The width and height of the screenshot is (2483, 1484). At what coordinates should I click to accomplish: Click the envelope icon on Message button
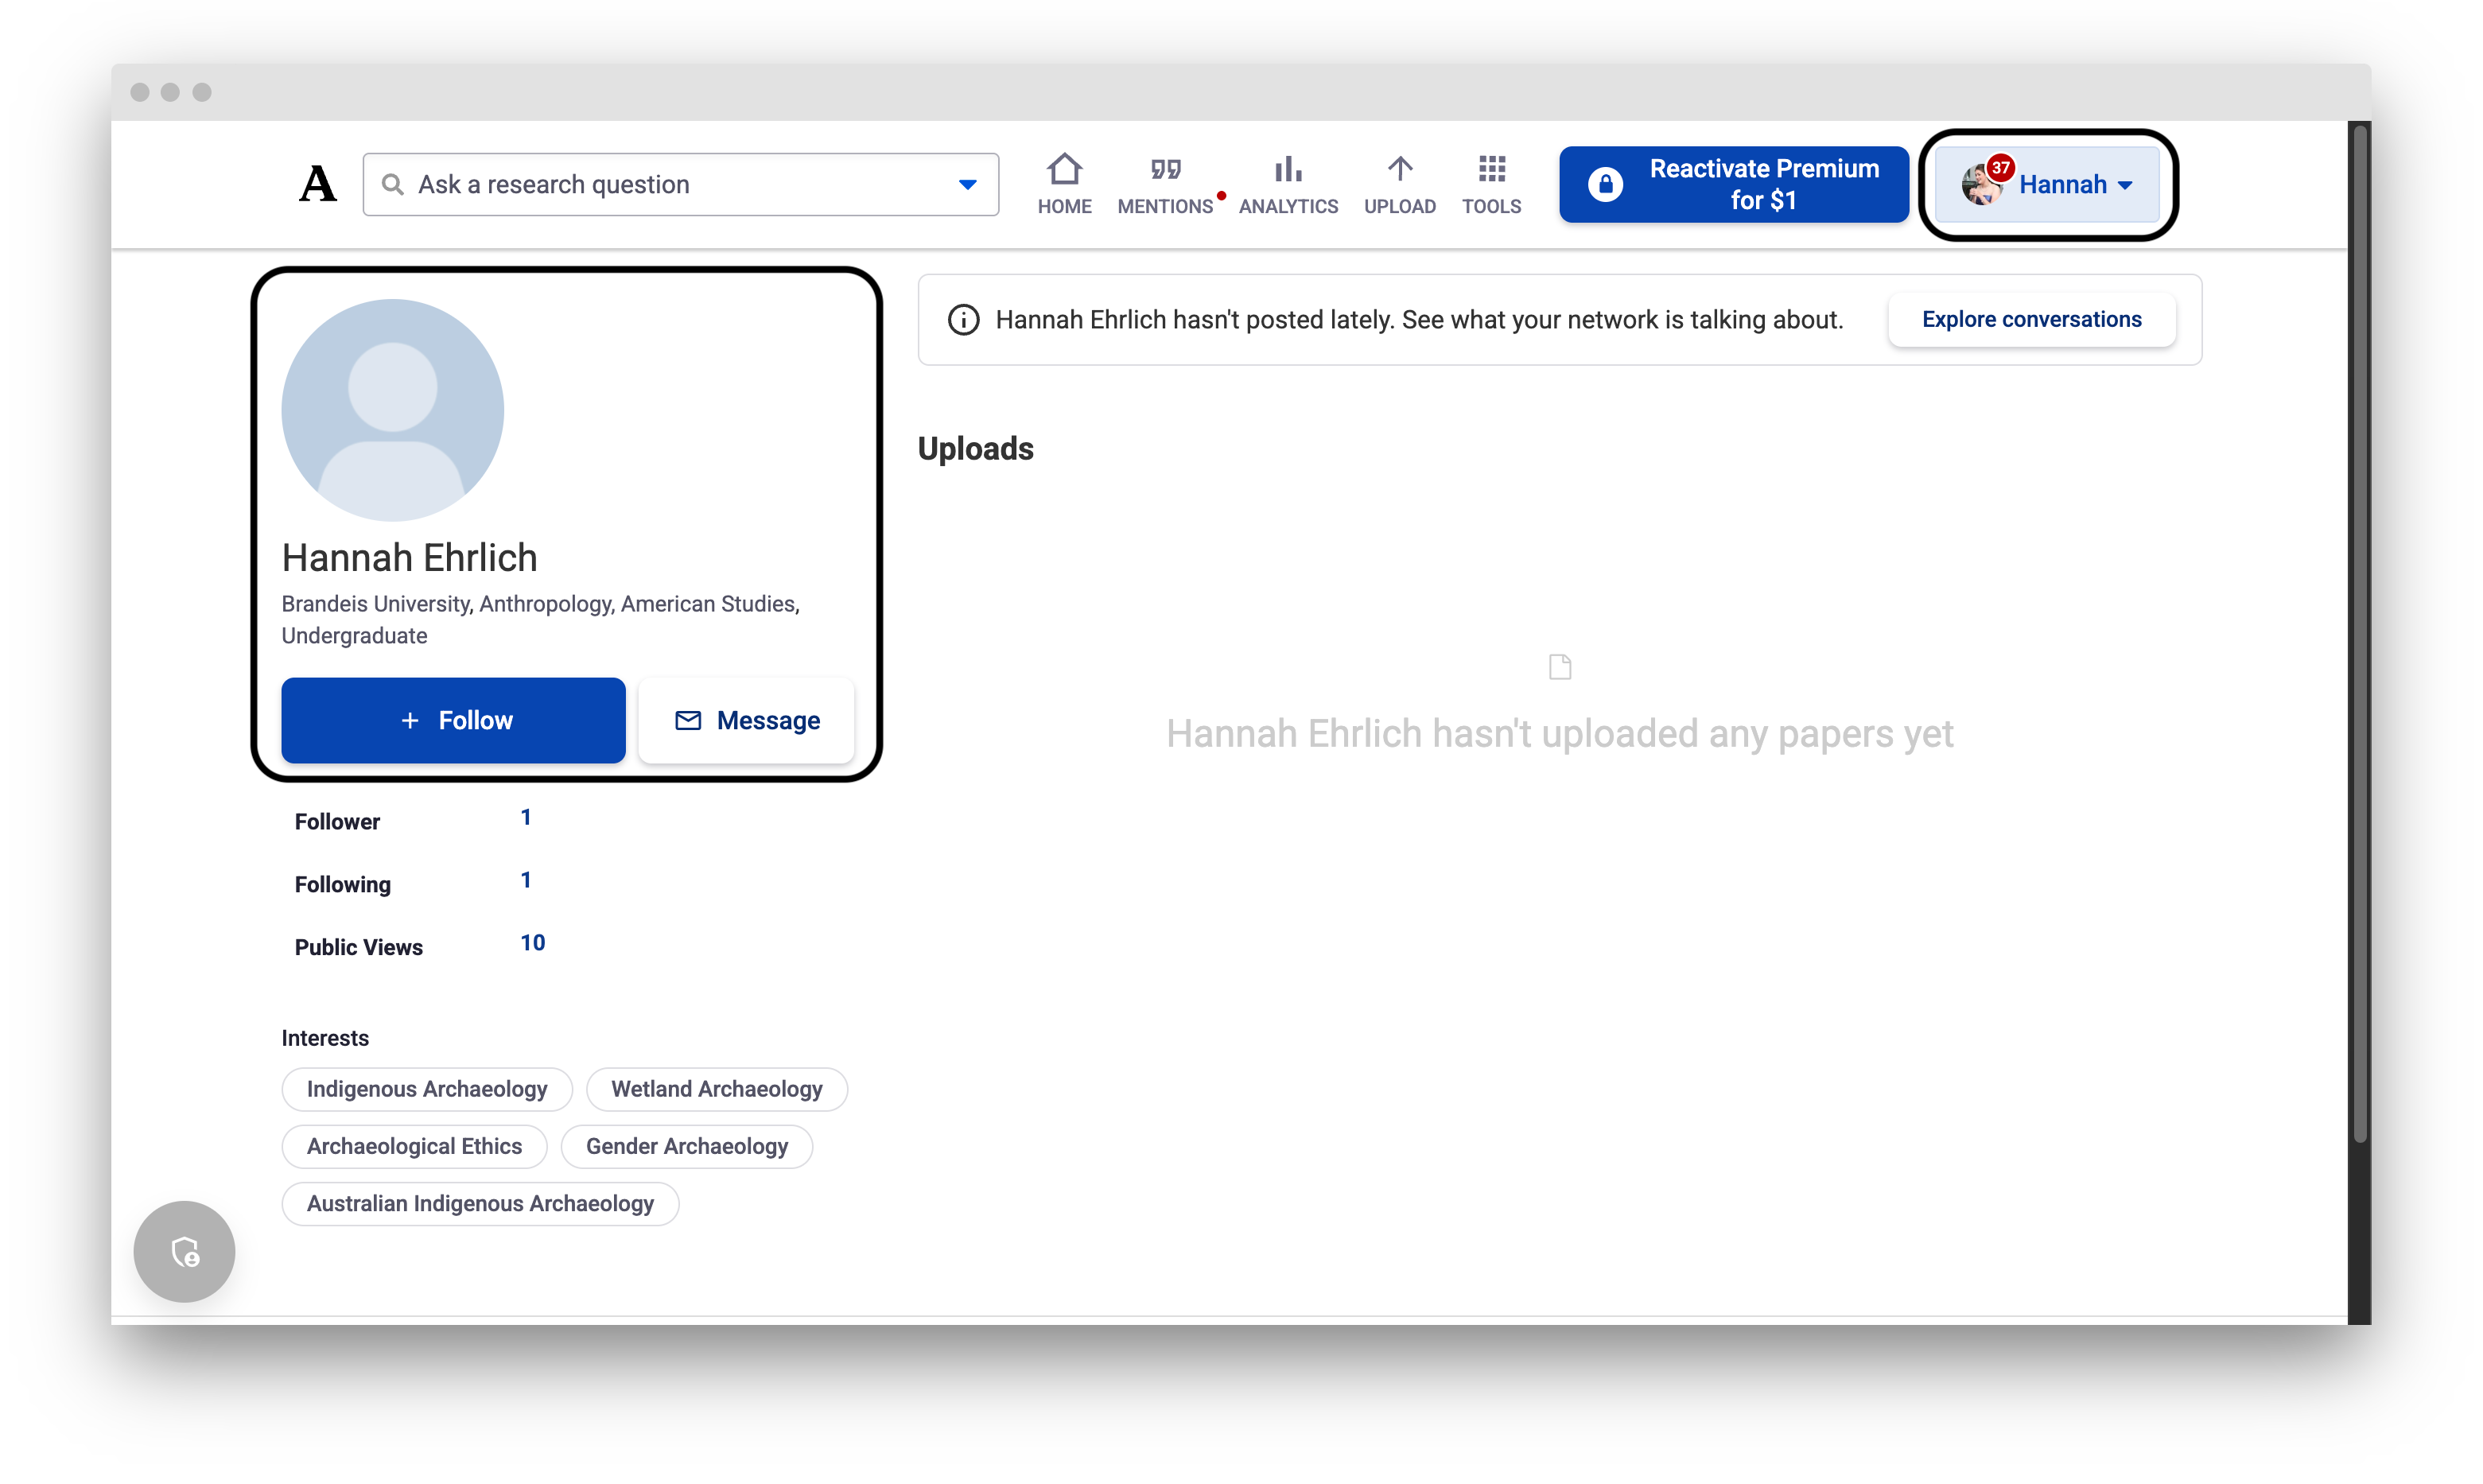688,721
